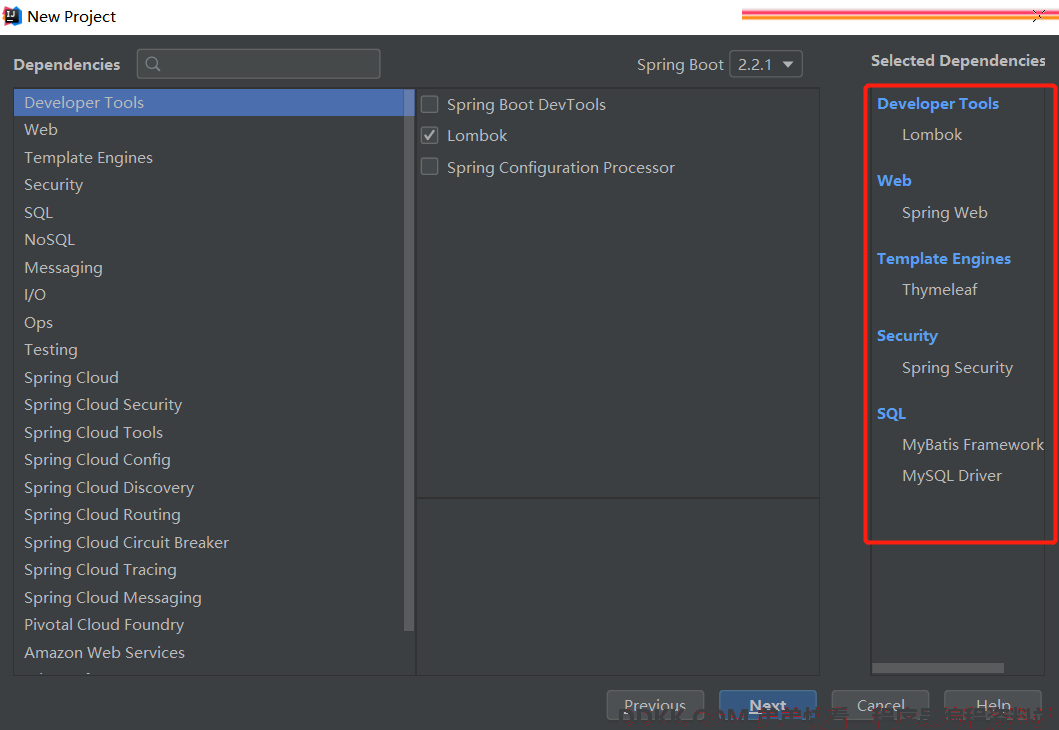Click Spring Web in Selected Dependencies
The image size is (1059, 730).
coord(944,213)
